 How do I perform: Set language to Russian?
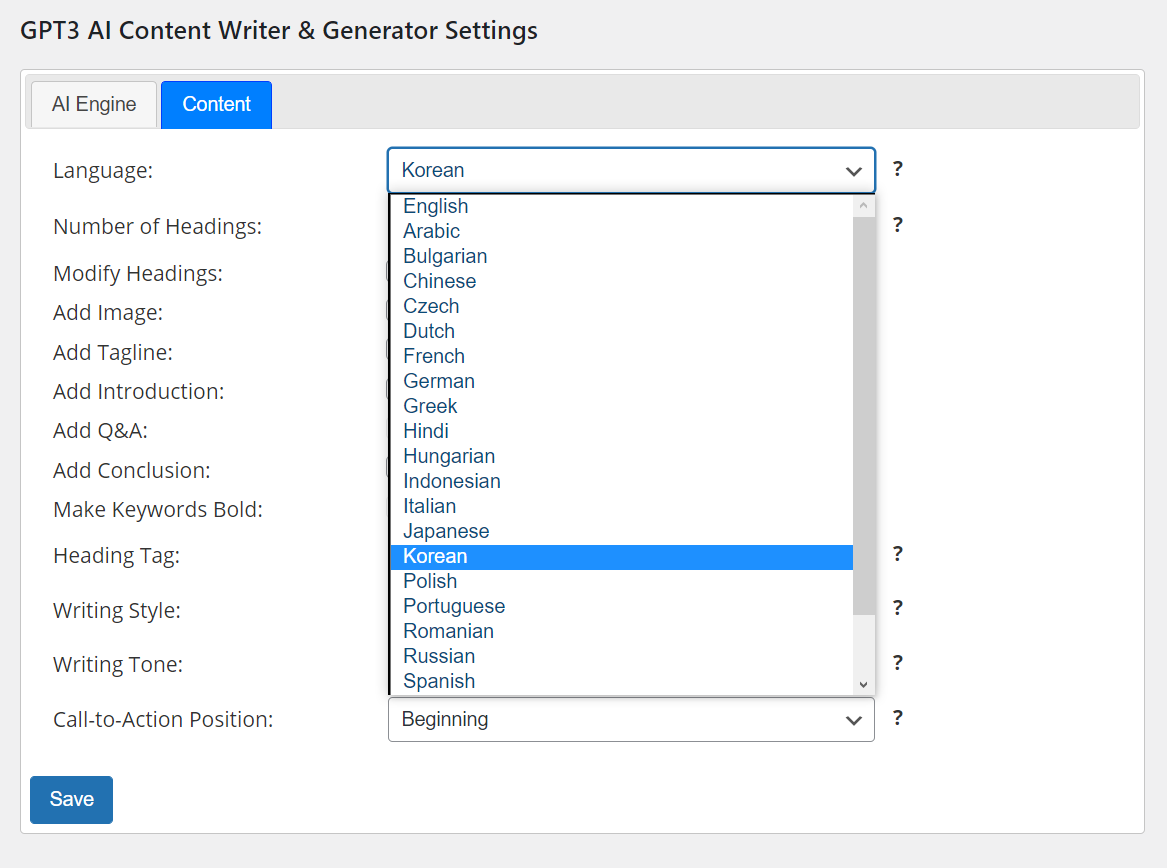[621, 656]
